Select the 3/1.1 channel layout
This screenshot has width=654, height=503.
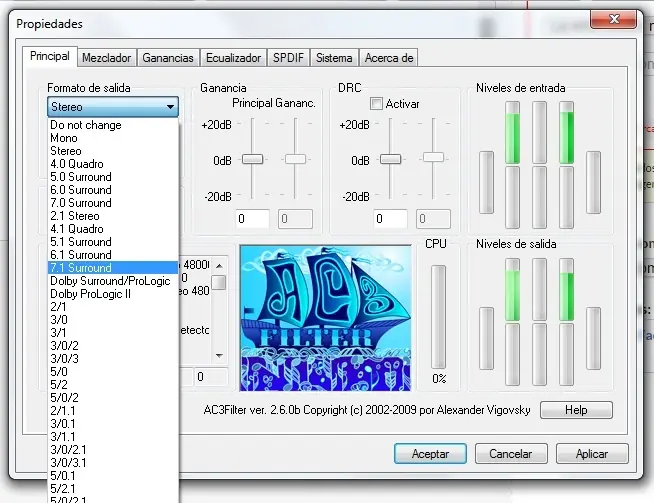113,437
